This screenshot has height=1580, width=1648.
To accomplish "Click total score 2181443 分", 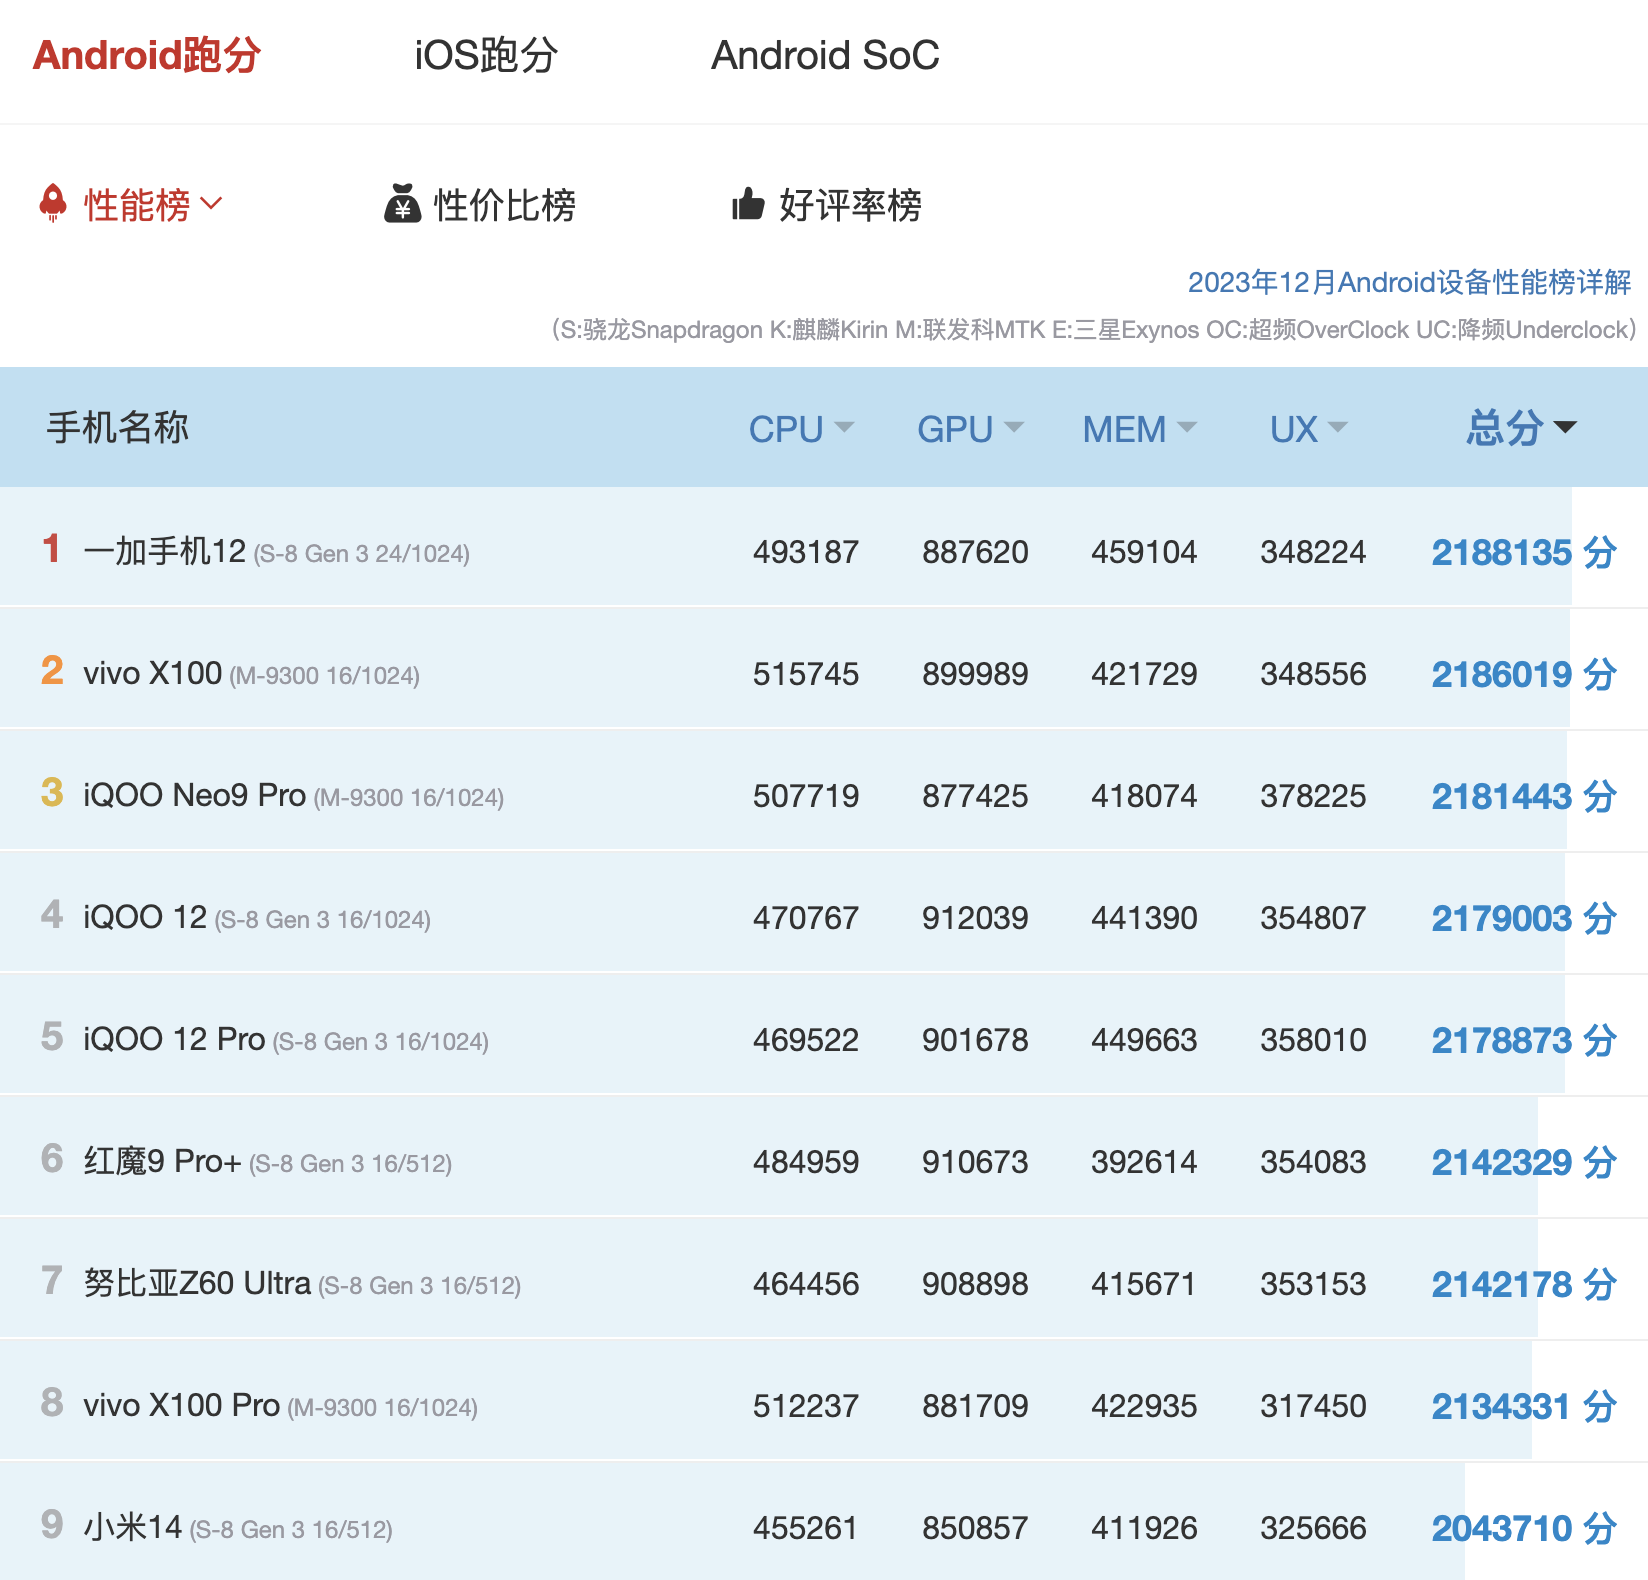I will coord(1524,796).
